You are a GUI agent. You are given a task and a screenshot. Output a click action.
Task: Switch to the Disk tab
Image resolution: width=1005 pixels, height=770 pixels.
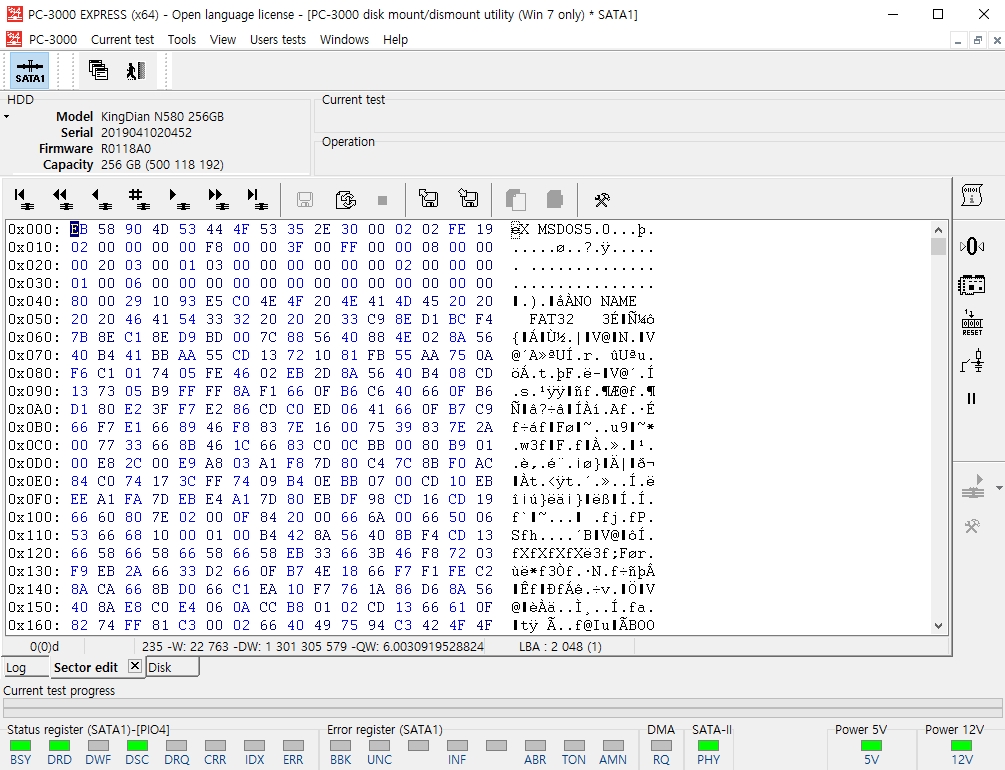tap(160, 667)
